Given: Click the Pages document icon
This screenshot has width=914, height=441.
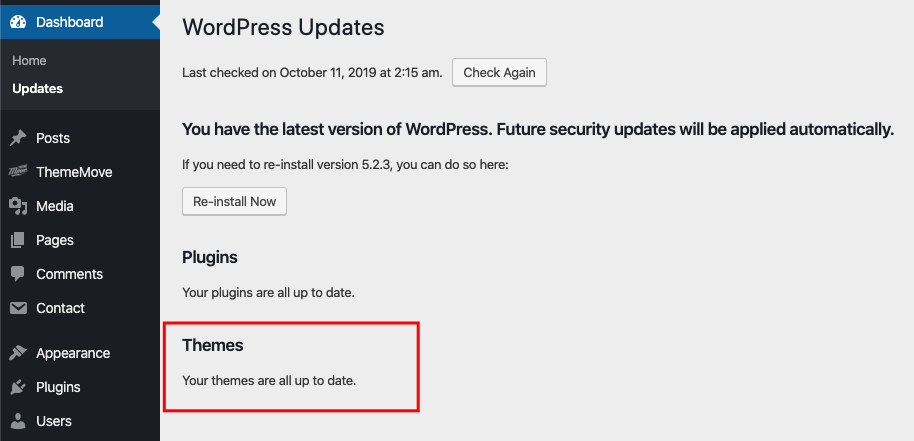Looking at the screenshot, I should [18, 240].
